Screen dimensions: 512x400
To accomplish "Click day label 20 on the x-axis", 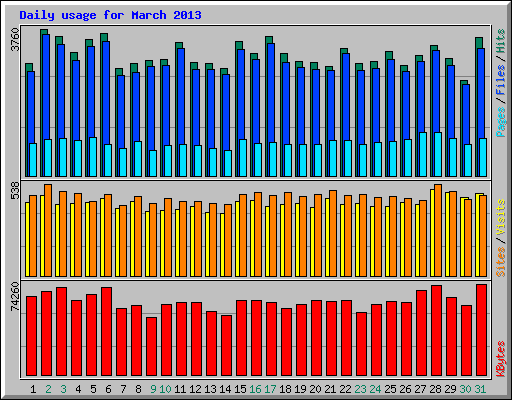I will 315,389.
